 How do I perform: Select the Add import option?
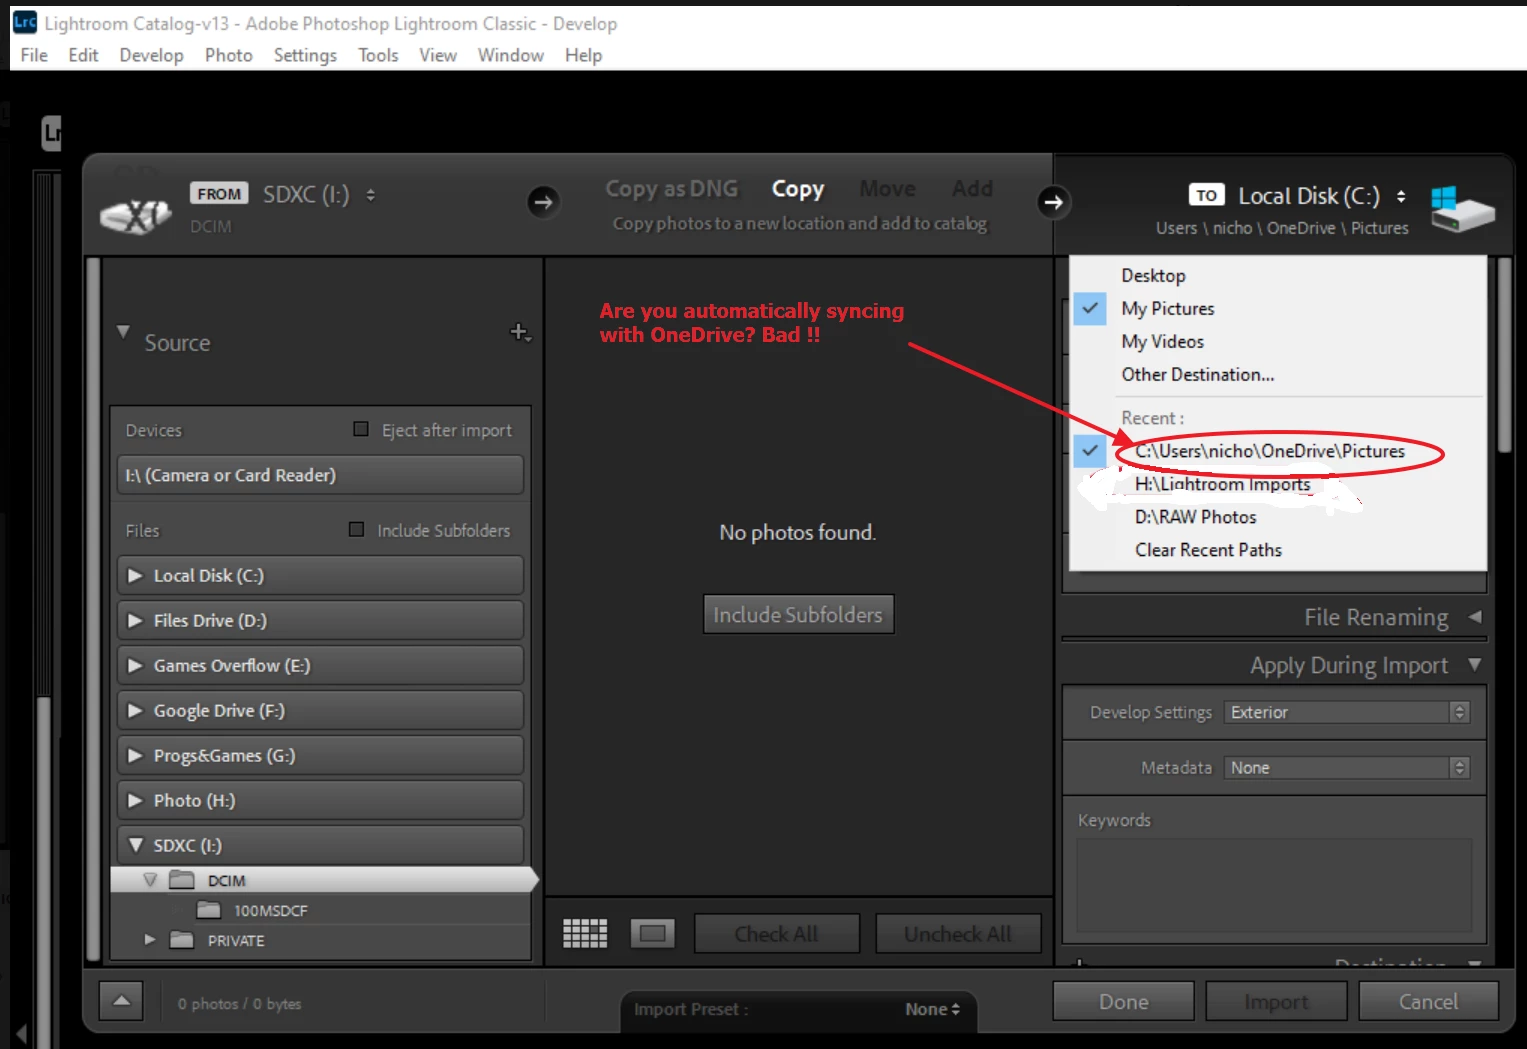[x=972, y=189]
